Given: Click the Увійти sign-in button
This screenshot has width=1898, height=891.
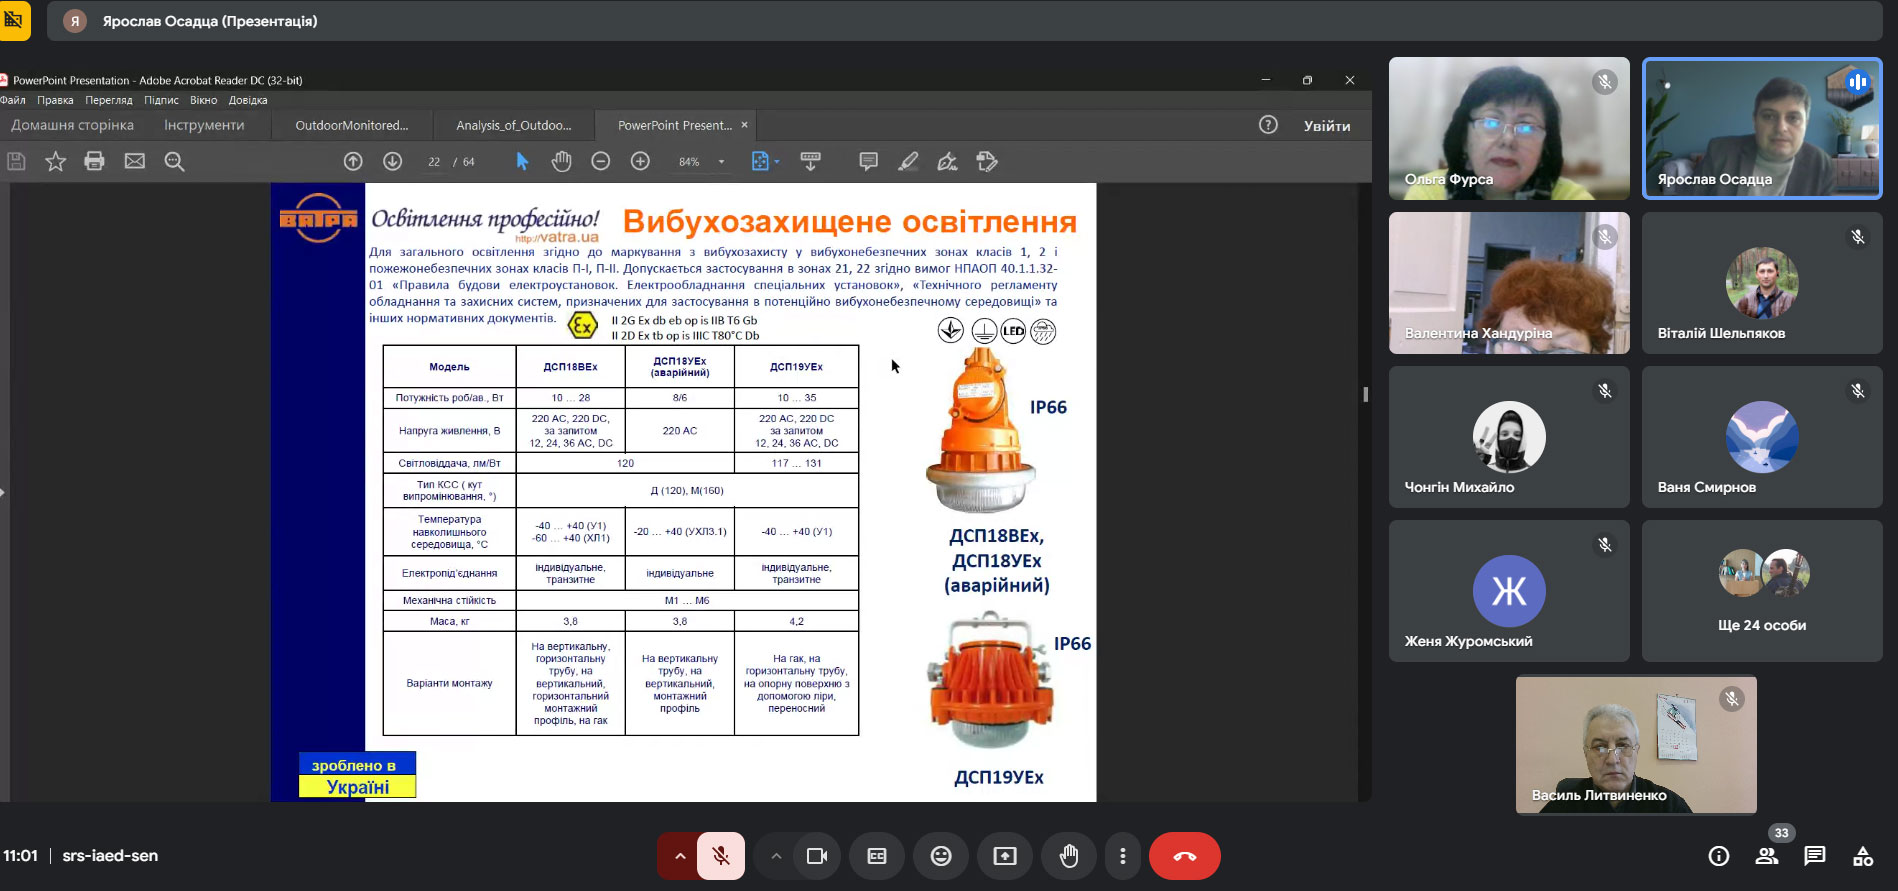Looking at the screenshot, I should click(1327, 126).
